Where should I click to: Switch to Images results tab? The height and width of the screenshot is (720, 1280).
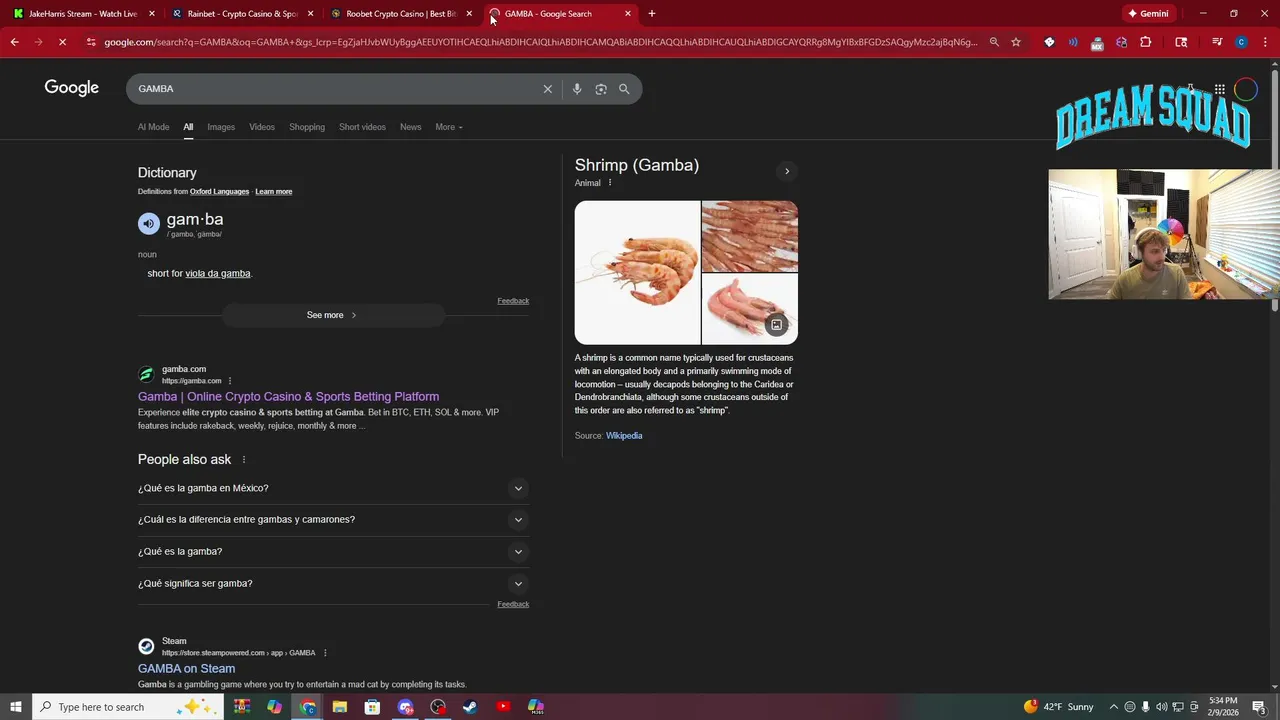click(x=221, y=127)
